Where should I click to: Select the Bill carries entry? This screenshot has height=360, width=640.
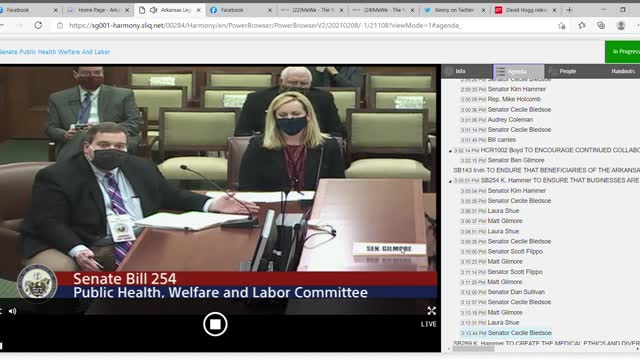488,140
